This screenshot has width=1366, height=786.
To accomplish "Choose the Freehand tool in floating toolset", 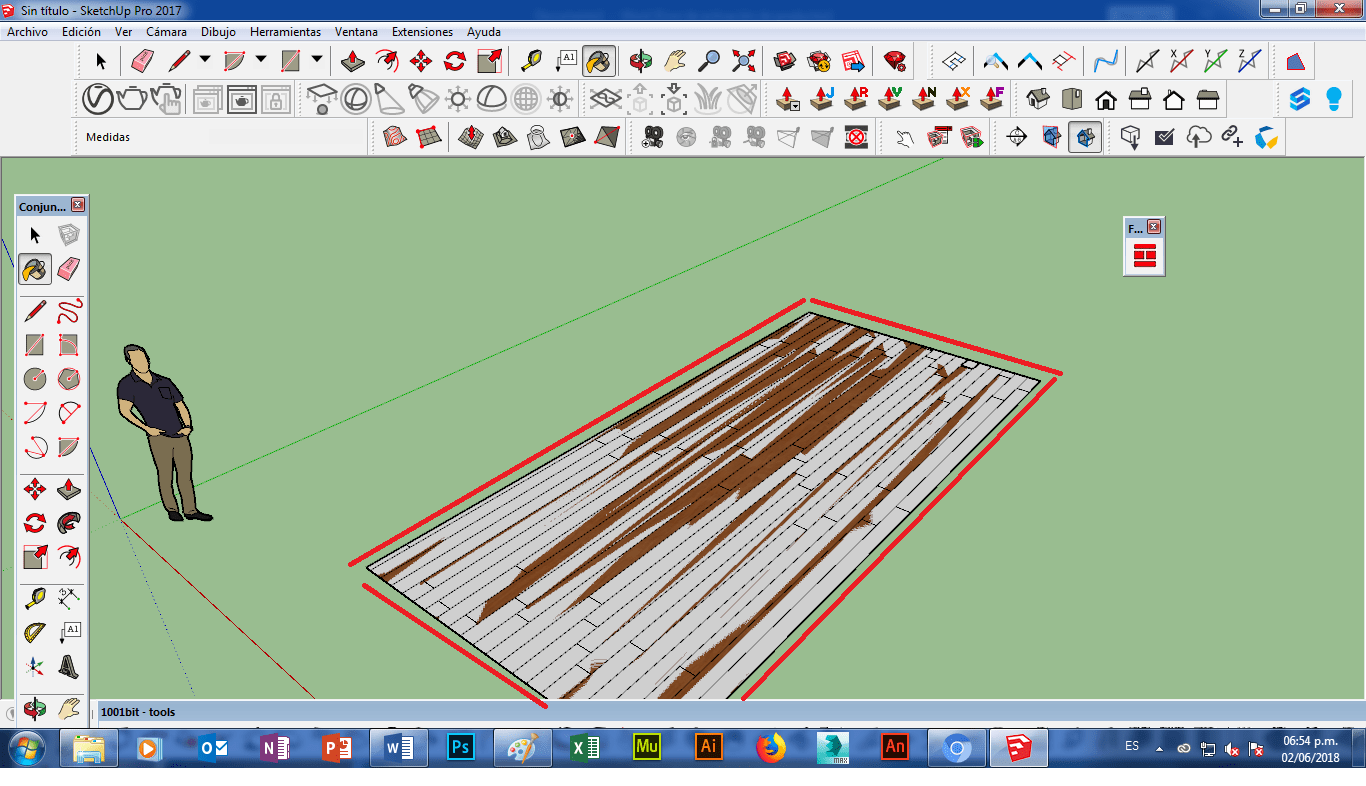I will point(68,311).
